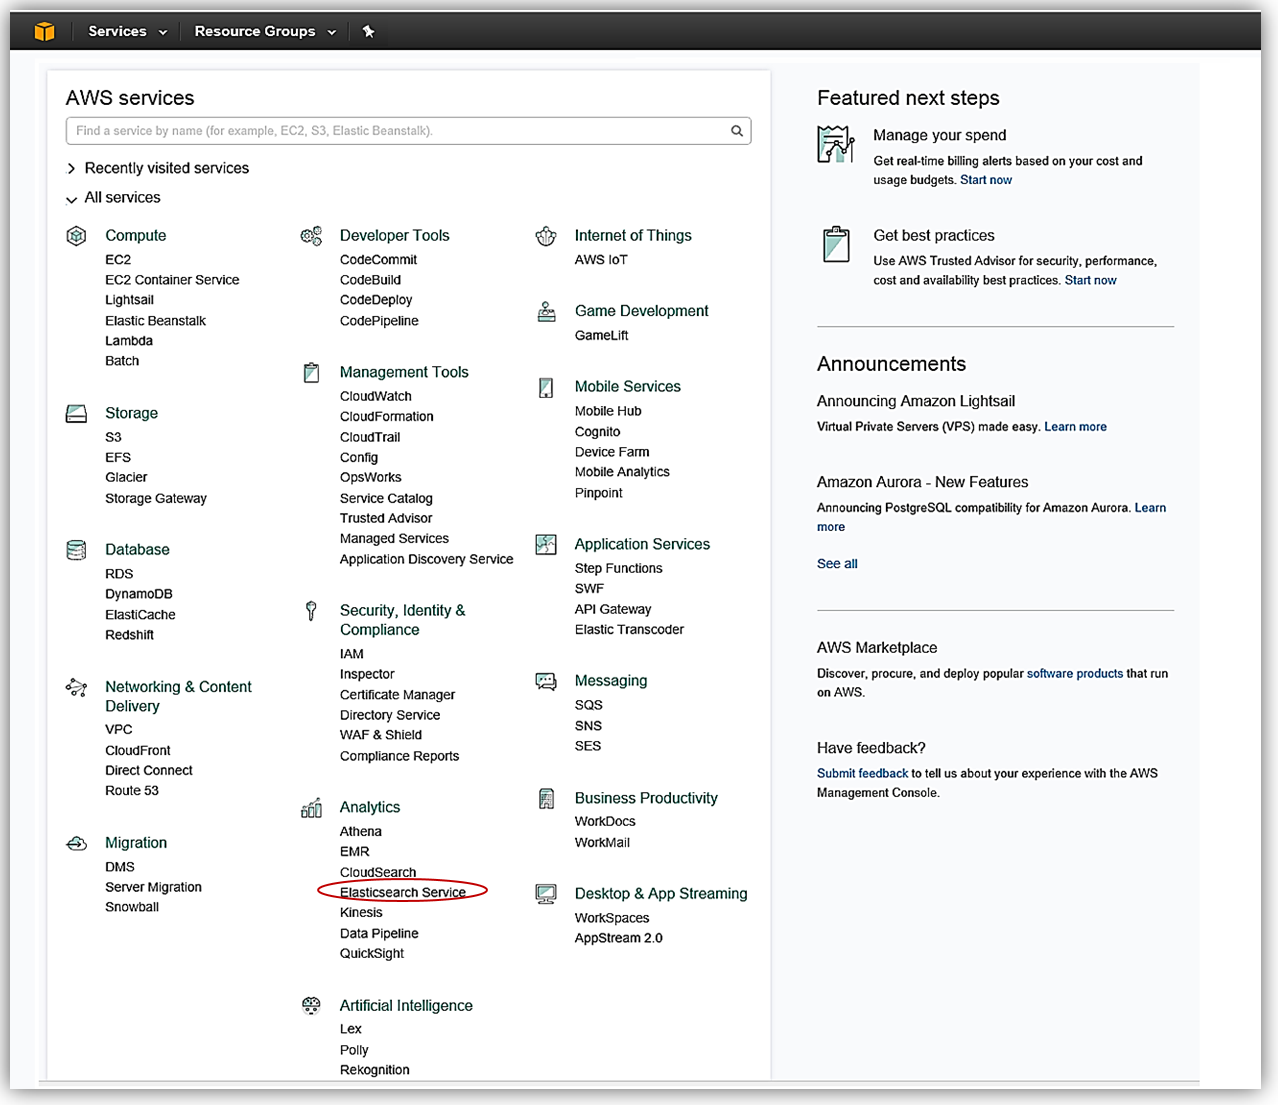Open the Resource Groups dropdown
This screenshot has height=1105, width=1278.
(265, 31)
